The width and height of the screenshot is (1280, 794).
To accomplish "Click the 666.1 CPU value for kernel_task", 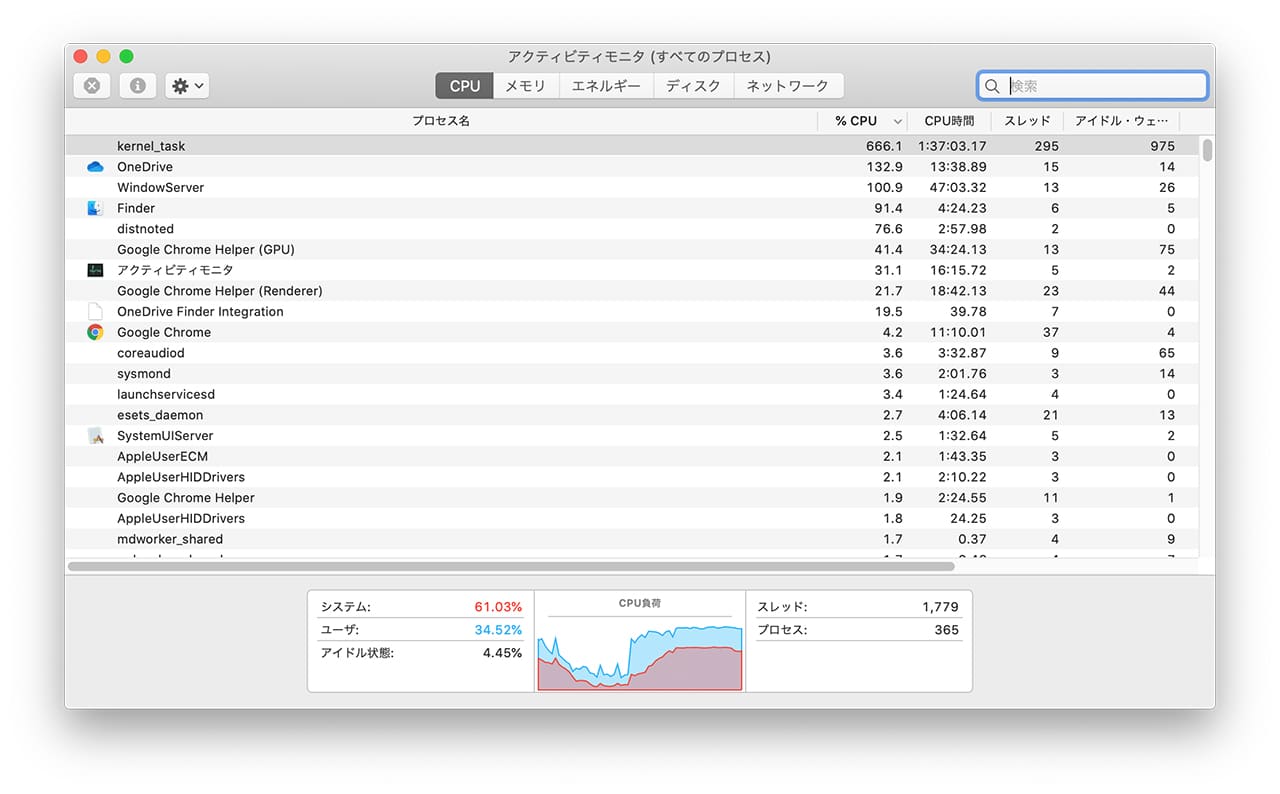I will pos(884,146).
